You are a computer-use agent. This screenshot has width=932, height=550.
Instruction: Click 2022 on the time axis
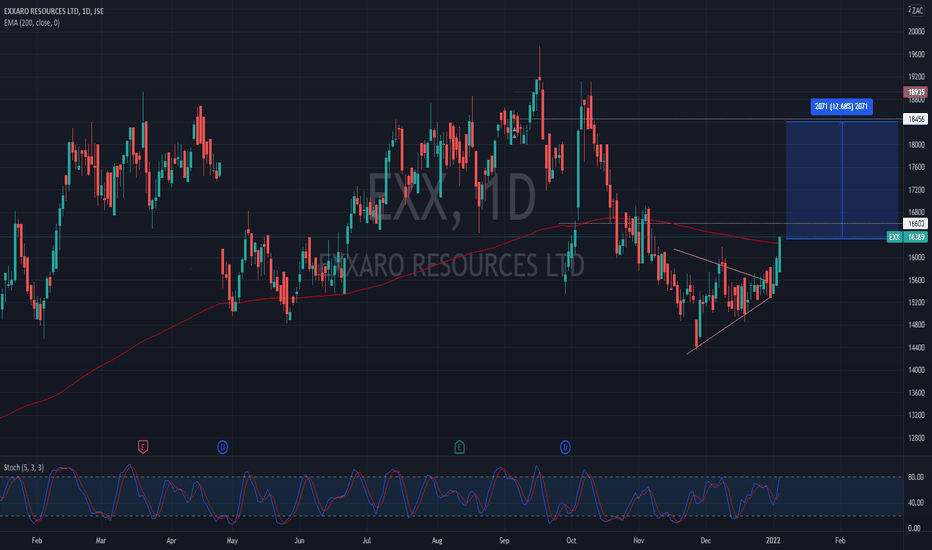[x=773, y=540]
